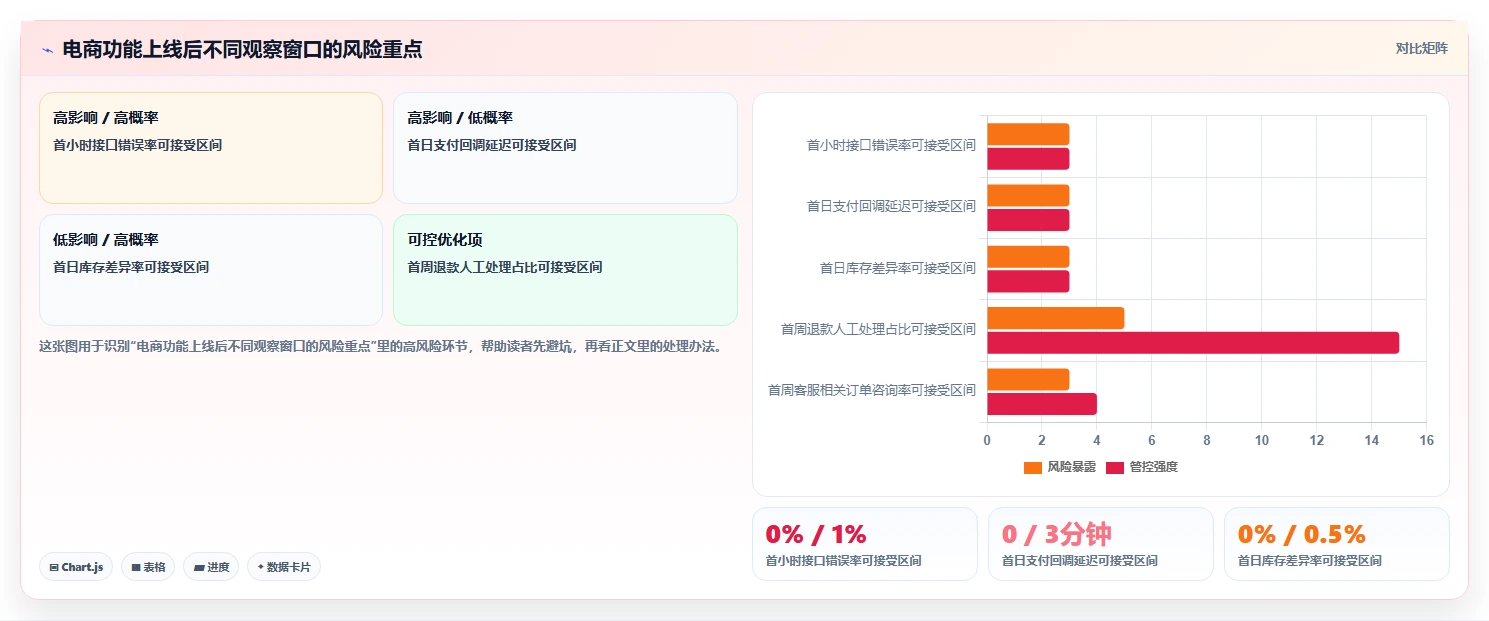1489x621 pixels.
Task: Click the lightning icon beside the card title
Action: [x=47, y=50]
